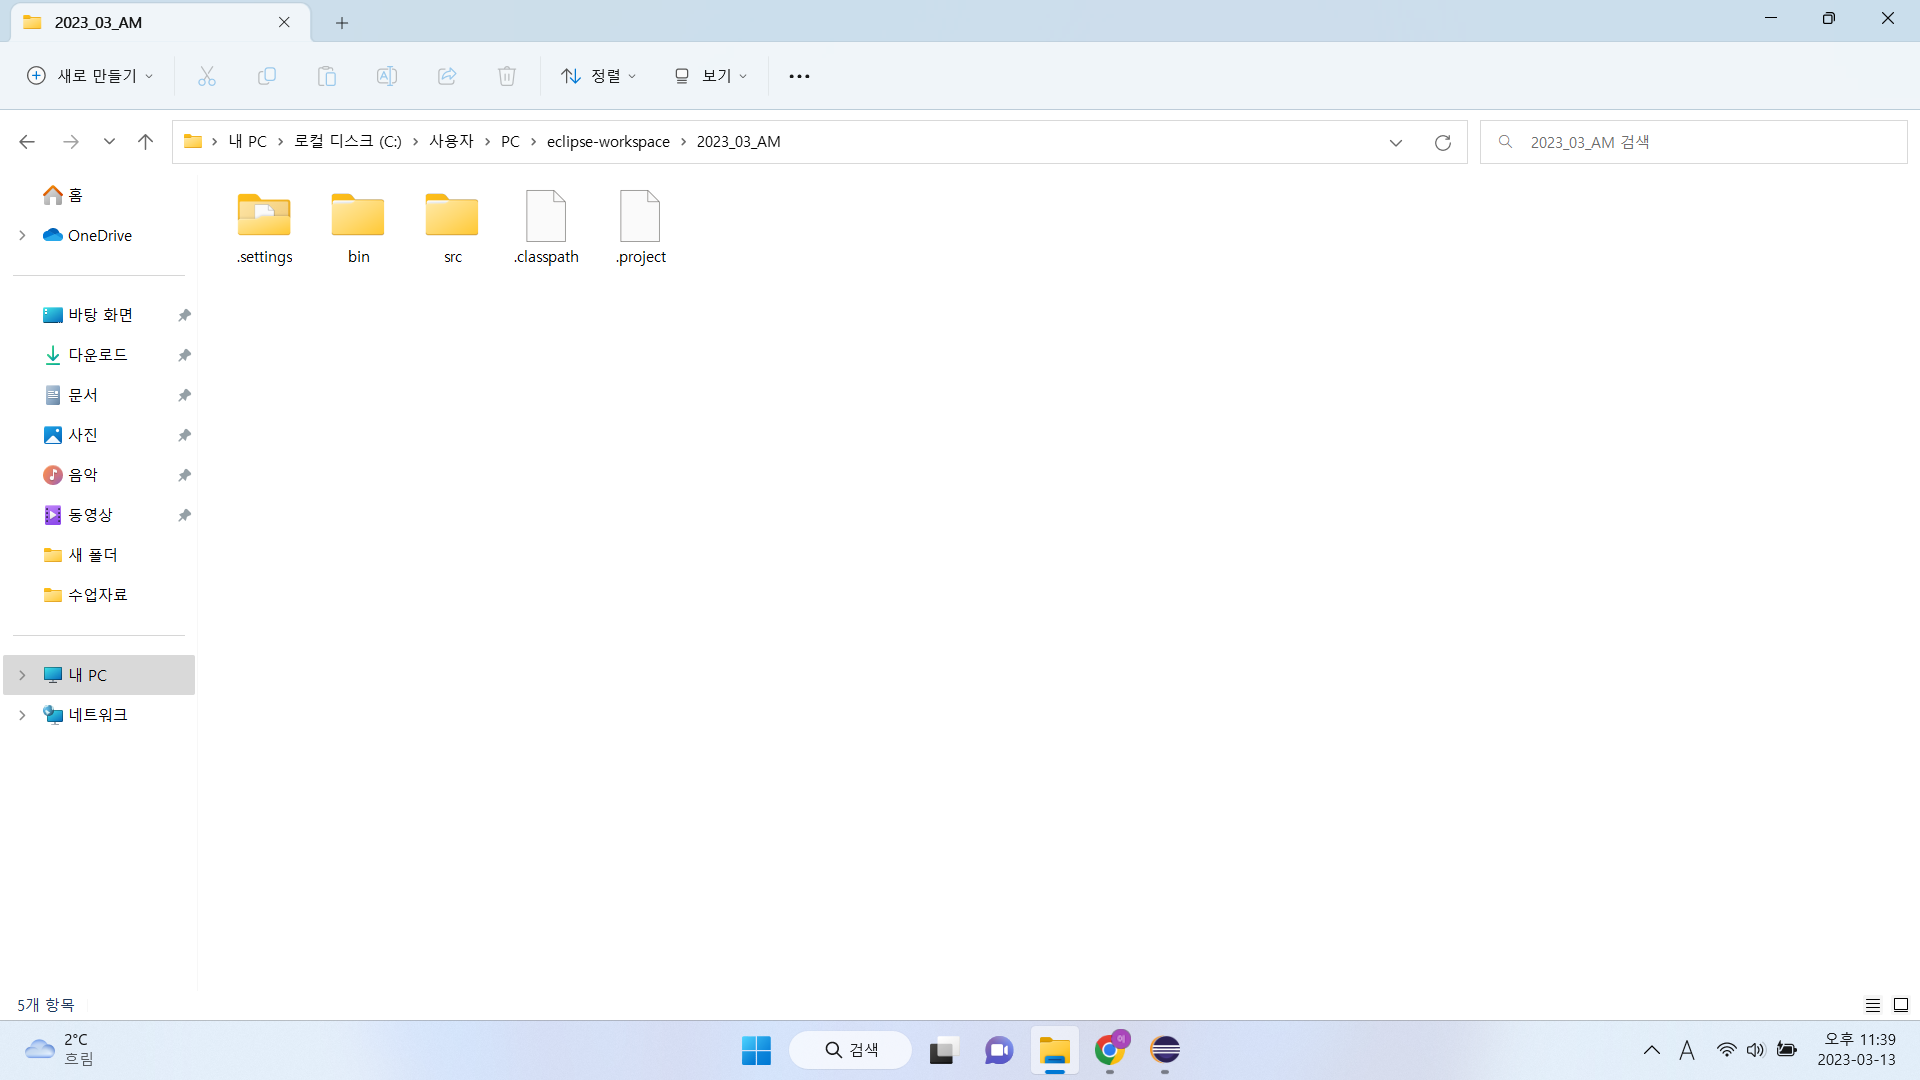Switch to details list view layout
The height and width of the screenshot is (1080, 1920).
tap(1872, 1005)
